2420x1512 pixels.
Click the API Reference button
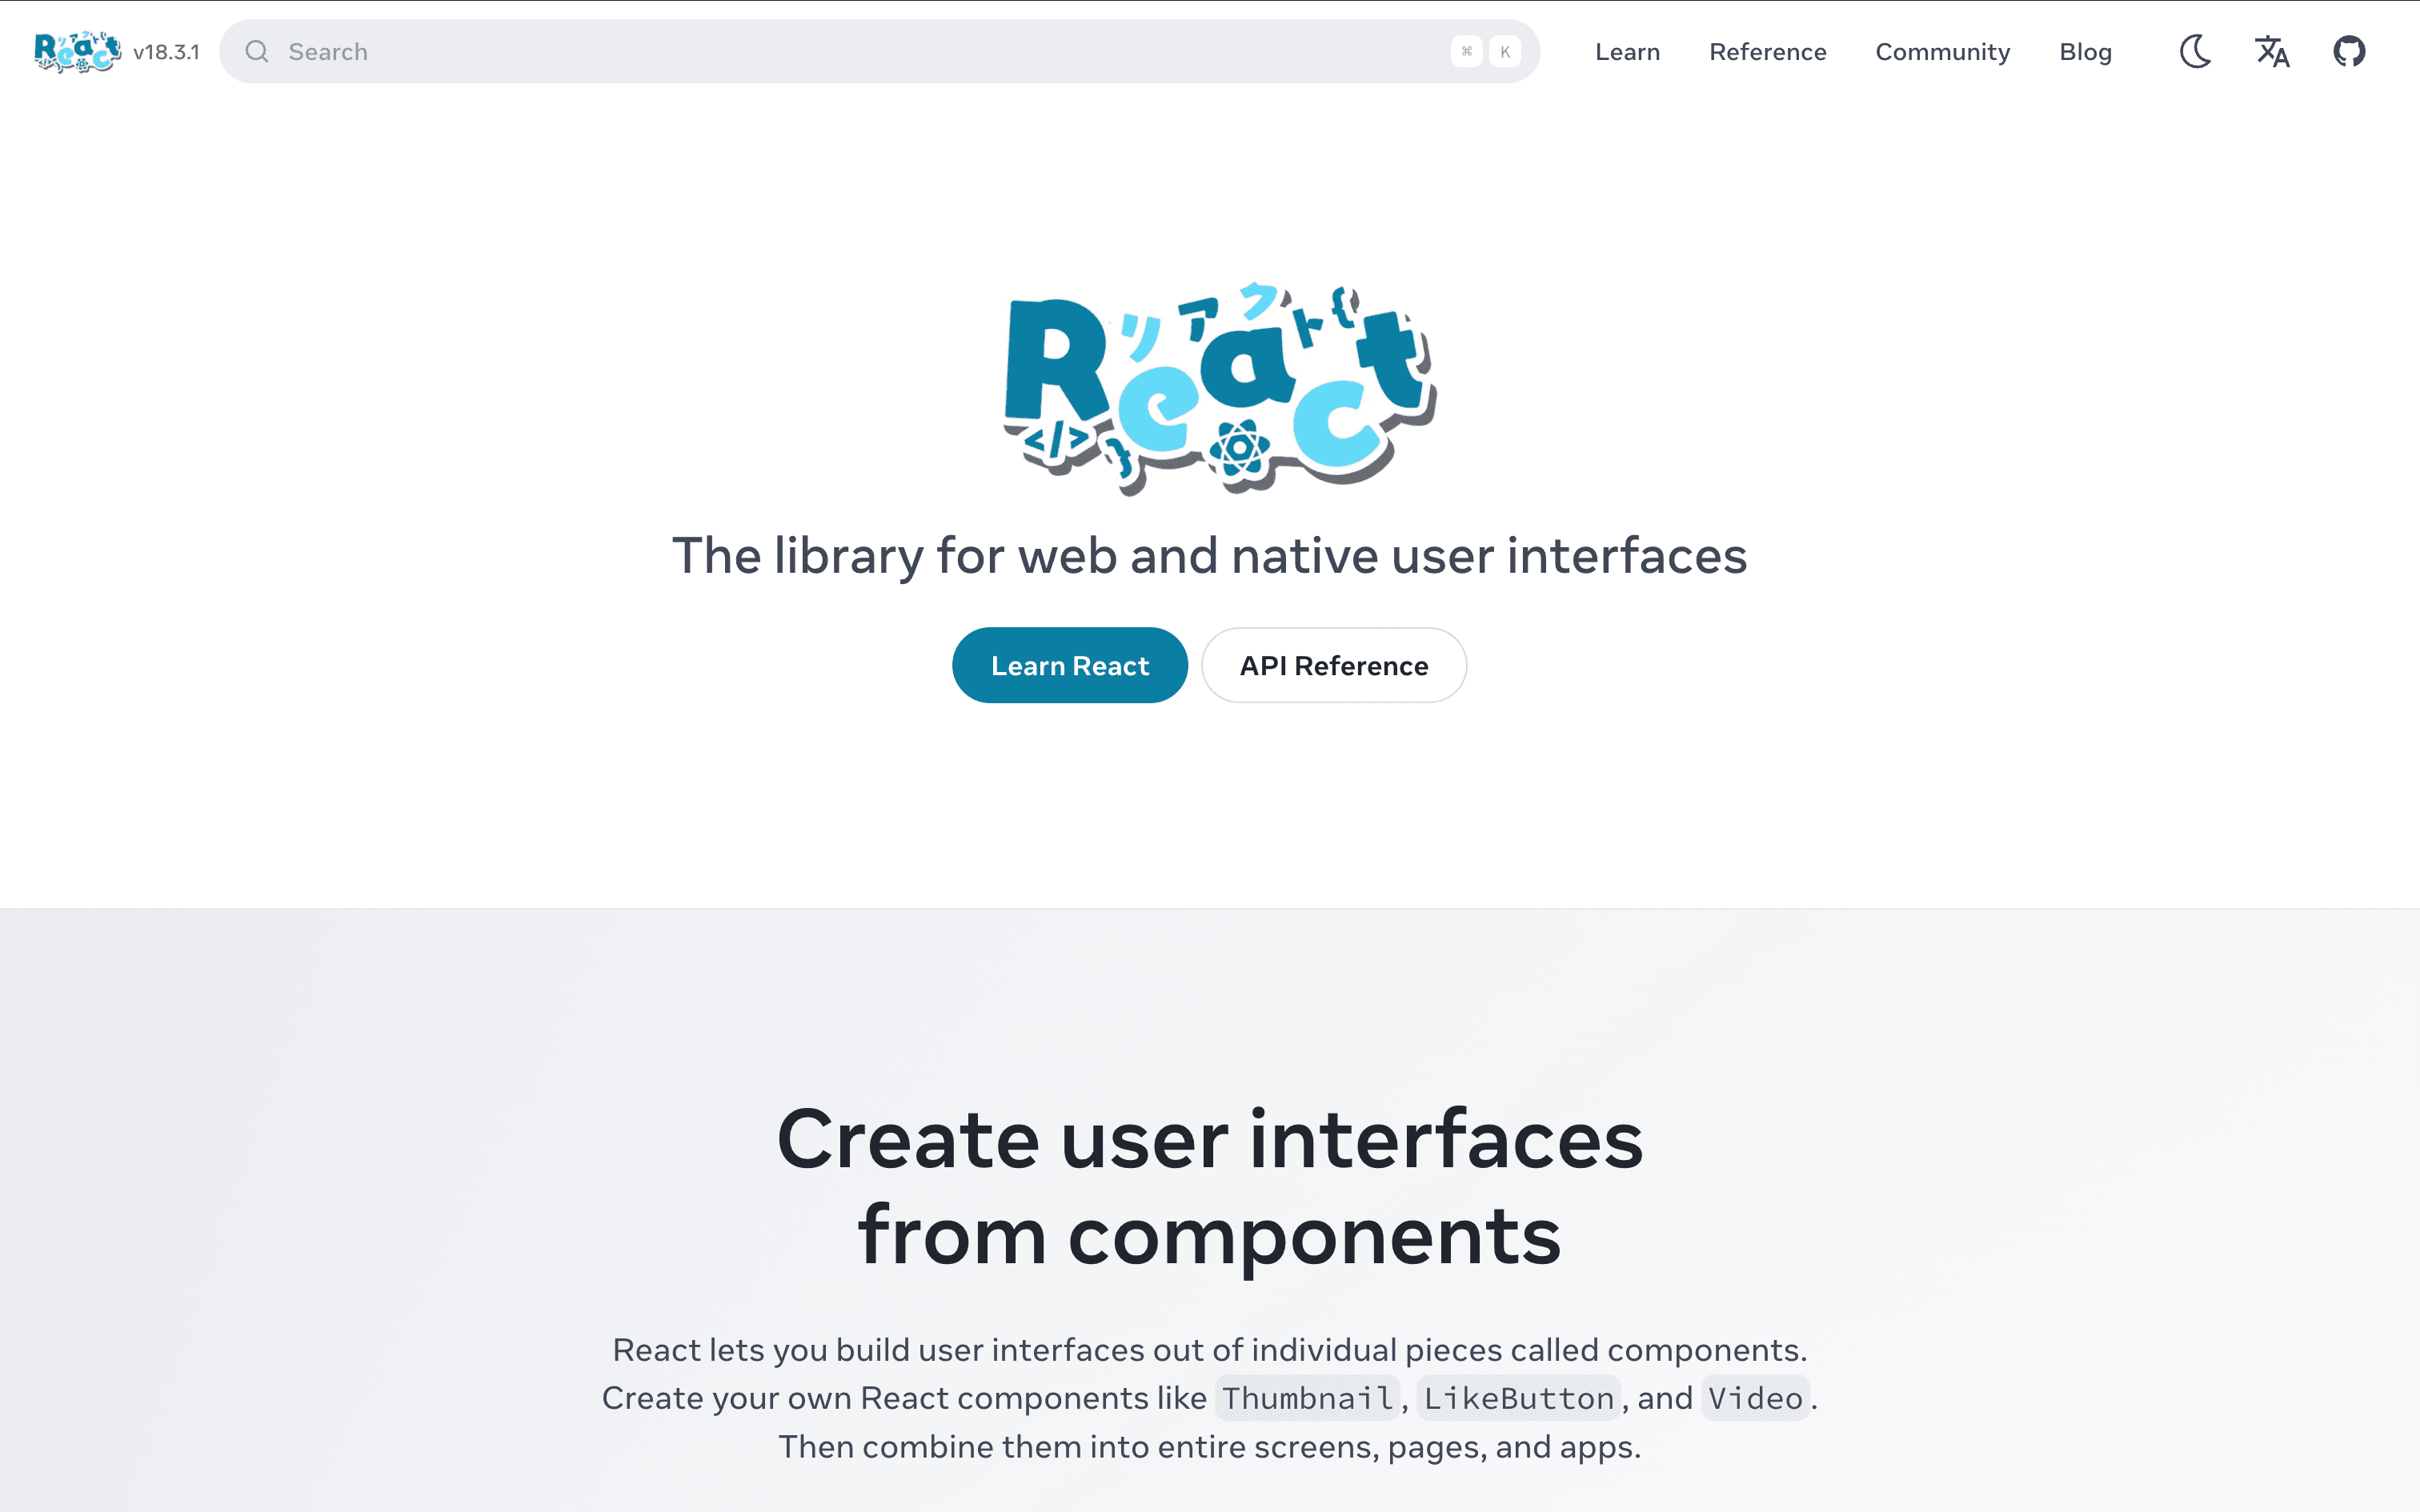(1334, 665)
